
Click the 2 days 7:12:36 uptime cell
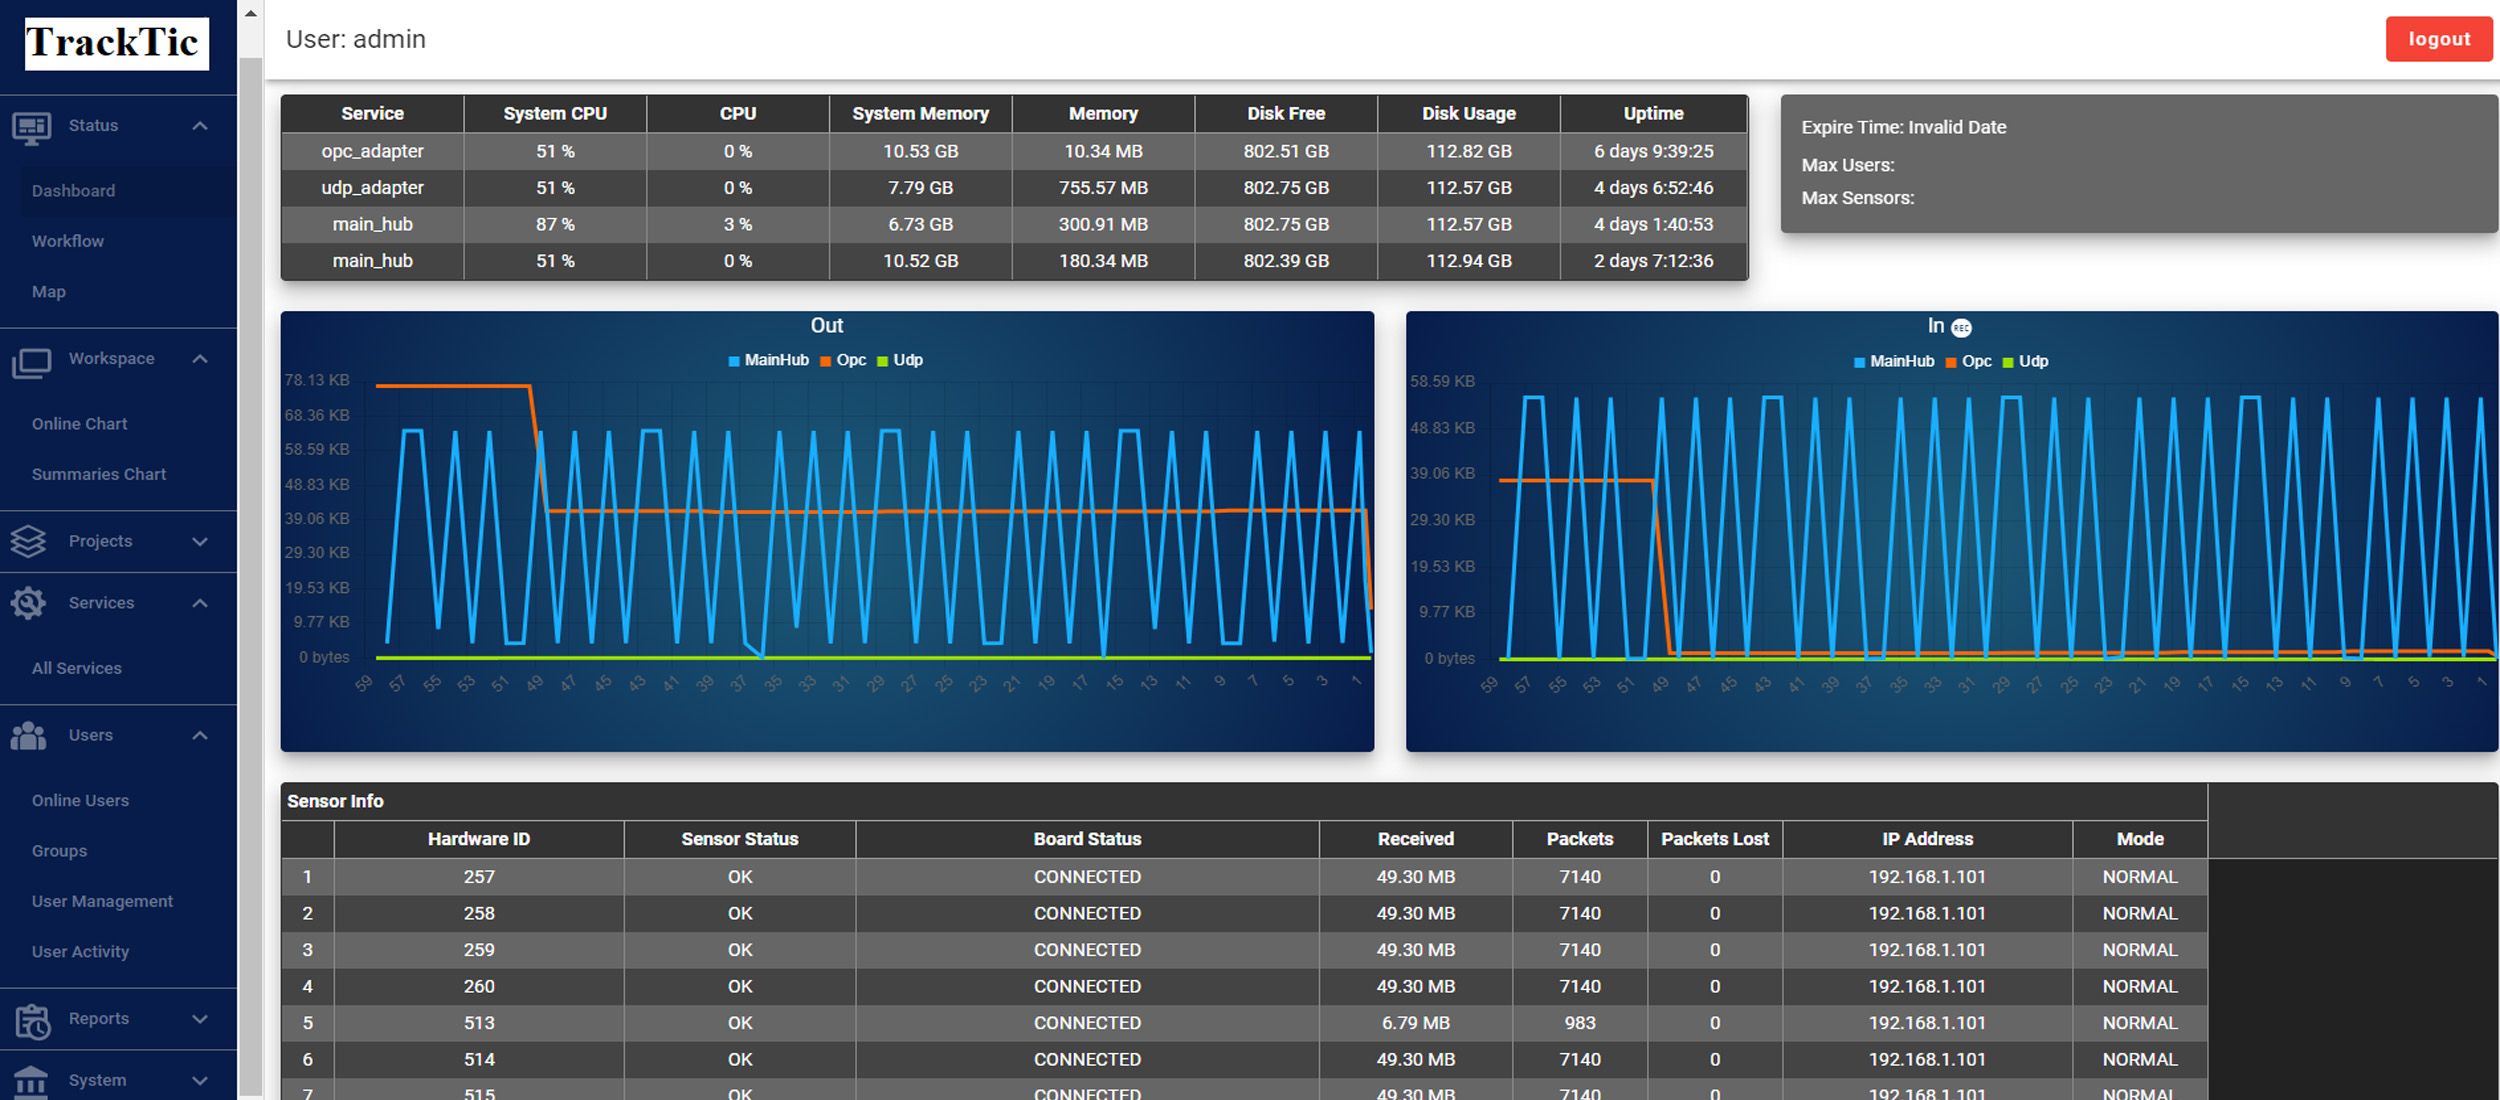[x=1653, y=261]
